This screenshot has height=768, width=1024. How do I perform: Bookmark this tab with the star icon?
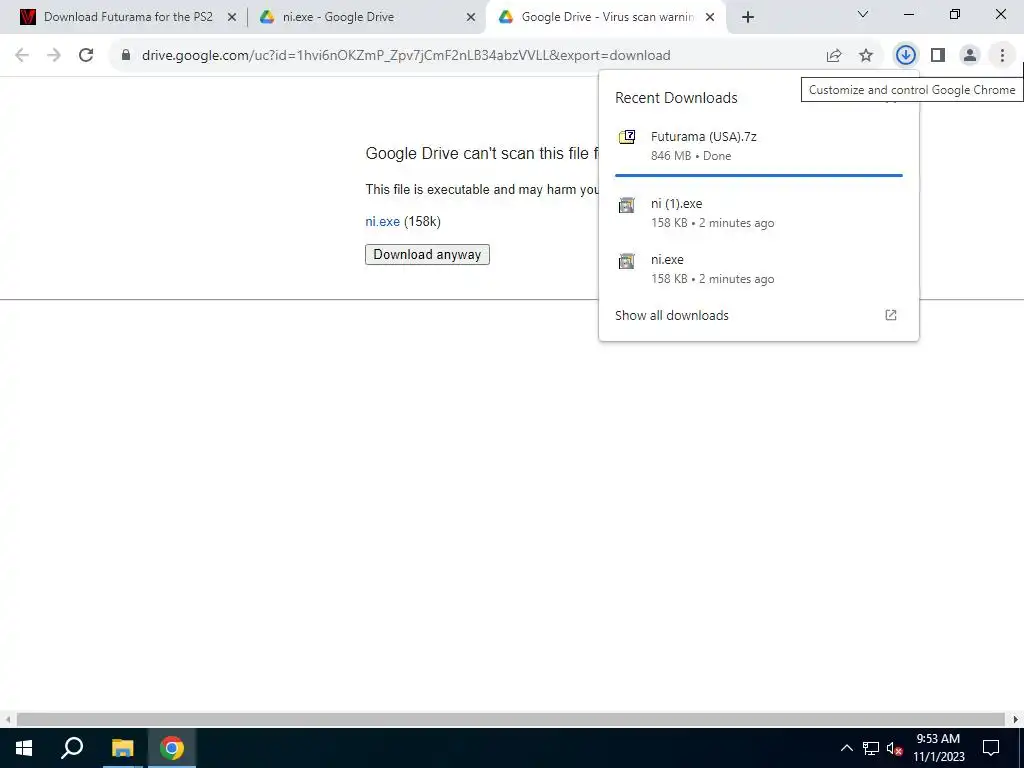[x=866, y=56]
